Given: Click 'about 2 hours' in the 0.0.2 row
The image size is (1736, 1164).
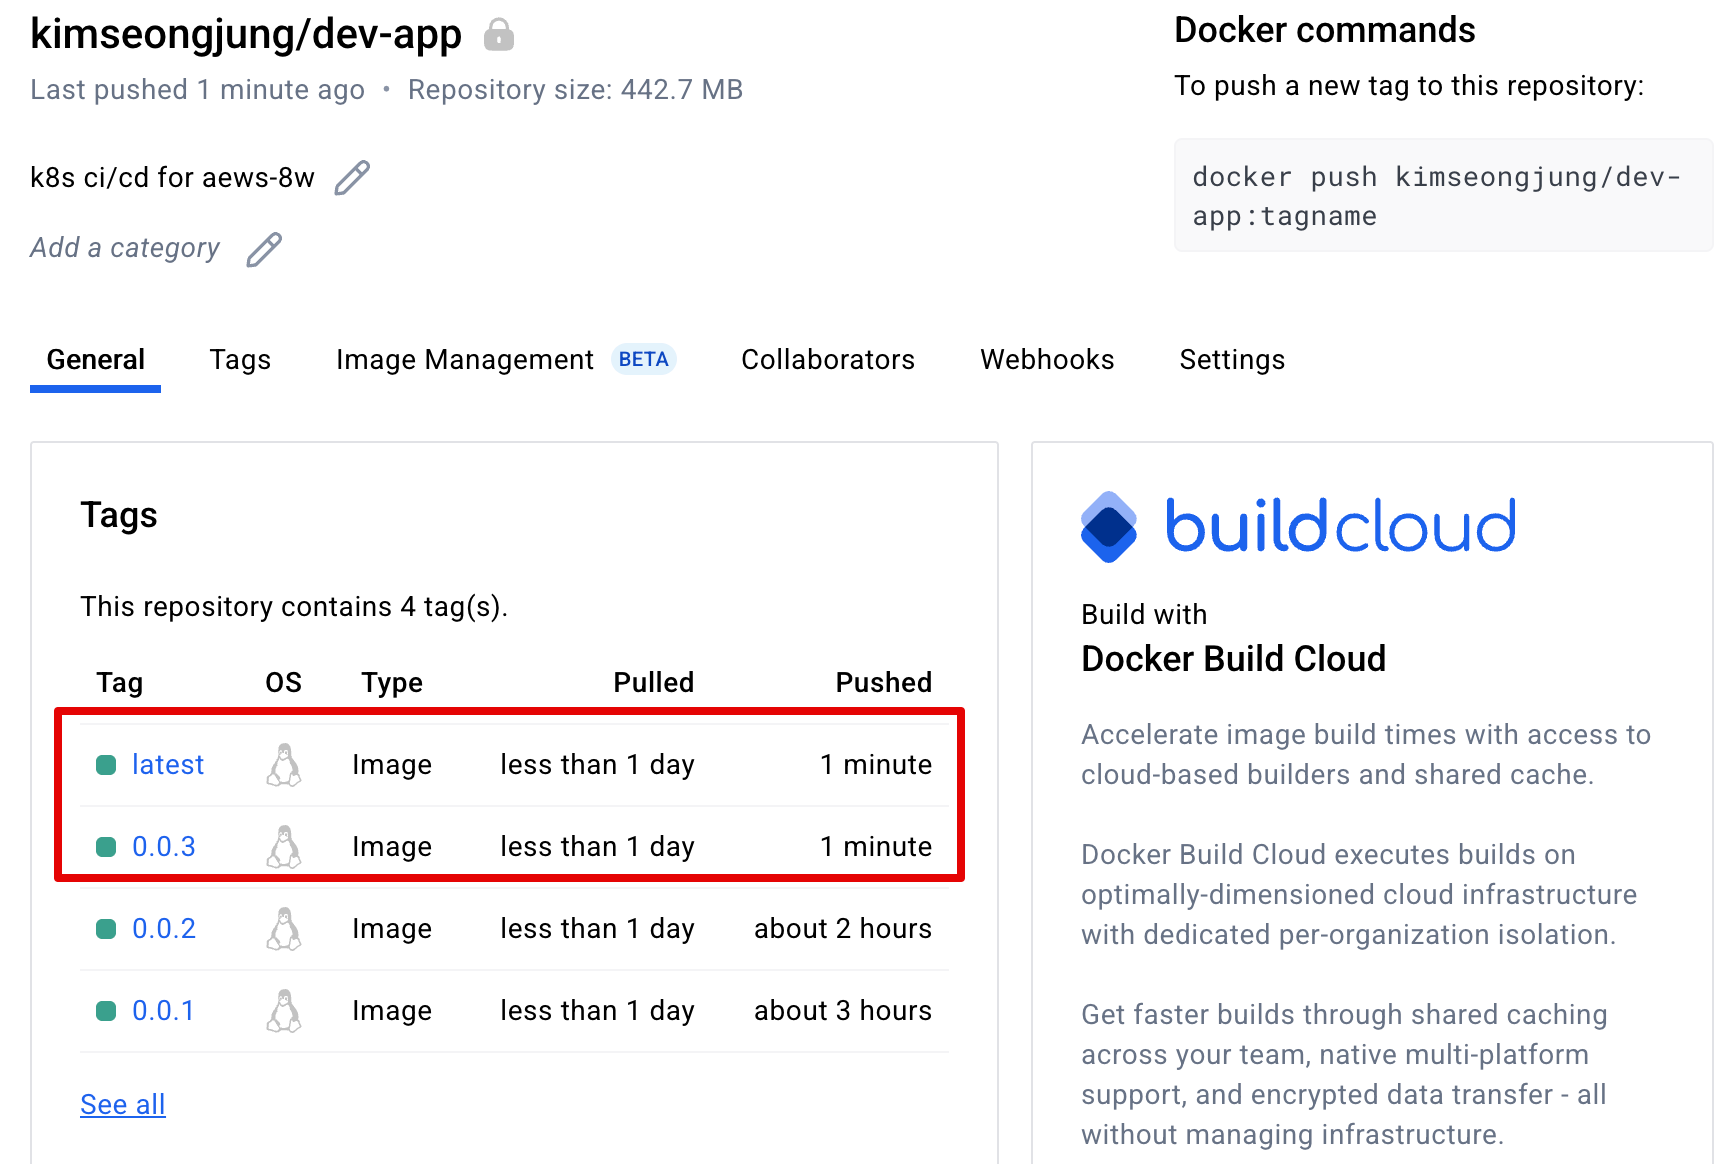Looking at the screenshot, I should (843, 929).
